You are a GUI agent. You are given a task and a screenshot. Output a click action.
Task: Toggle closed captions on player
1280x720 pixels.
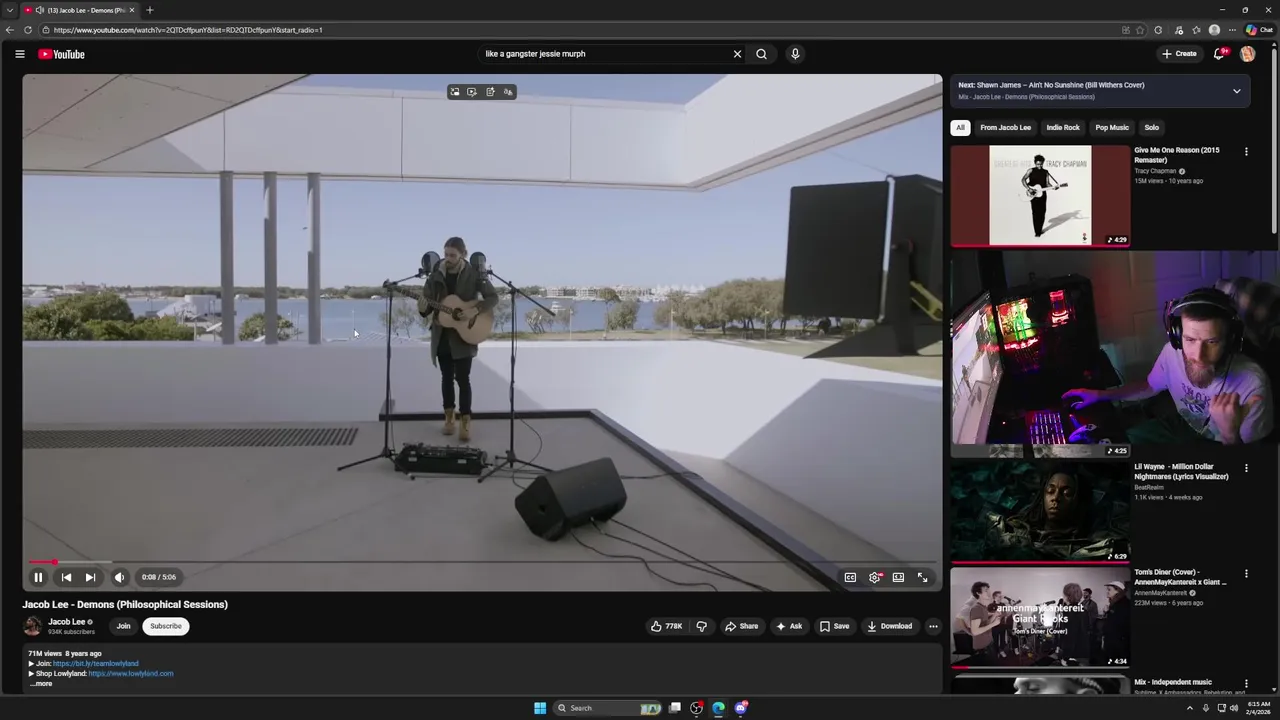coord(850,577)
